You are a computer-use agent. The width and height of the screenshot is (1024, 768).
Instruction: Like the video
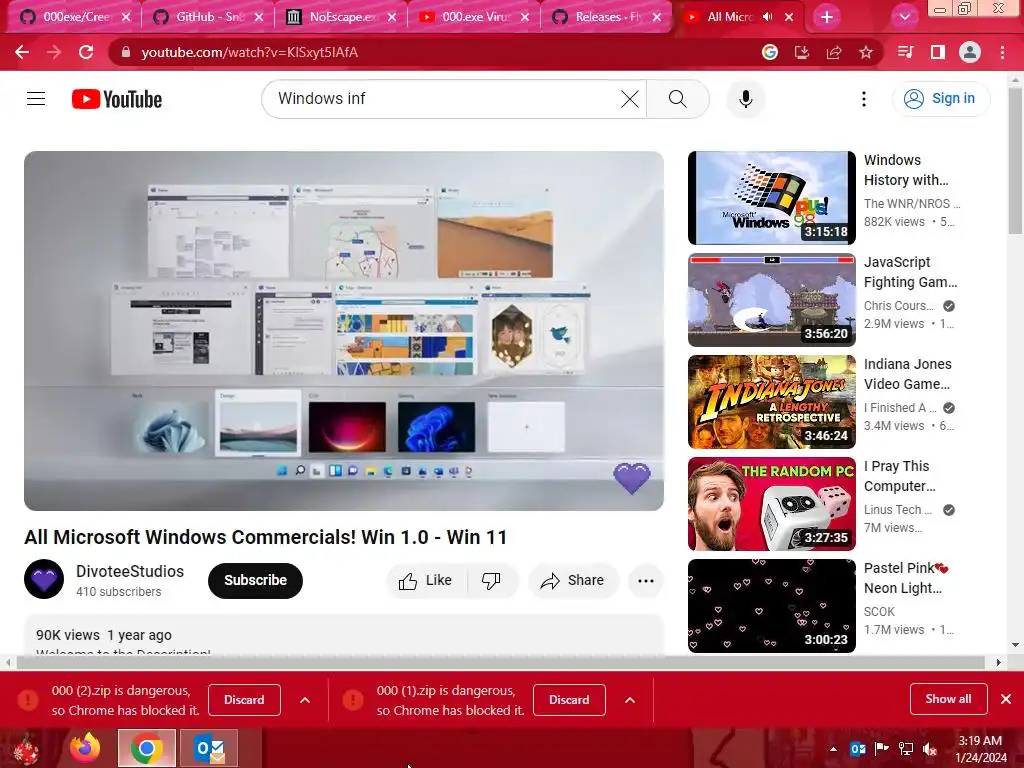[x=426, y=581]
